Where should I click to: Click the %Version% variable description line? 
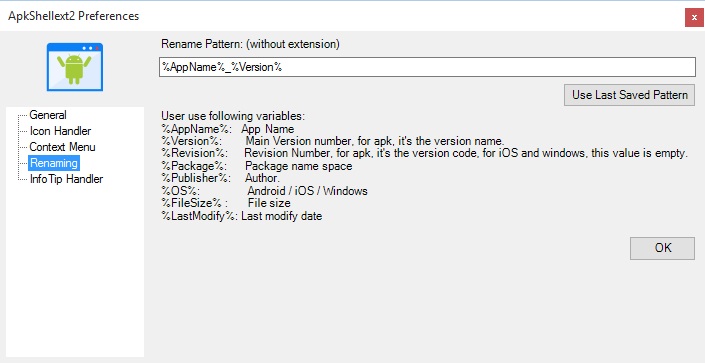(333, 141)
